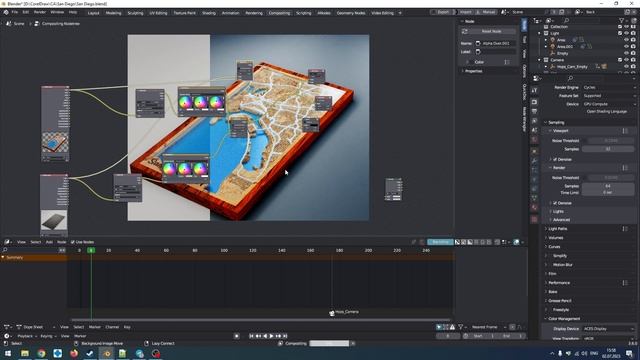Click the Hope_Cam_Empty object icon
Viewport: 640px width, 360px height.
coord(553,67)
